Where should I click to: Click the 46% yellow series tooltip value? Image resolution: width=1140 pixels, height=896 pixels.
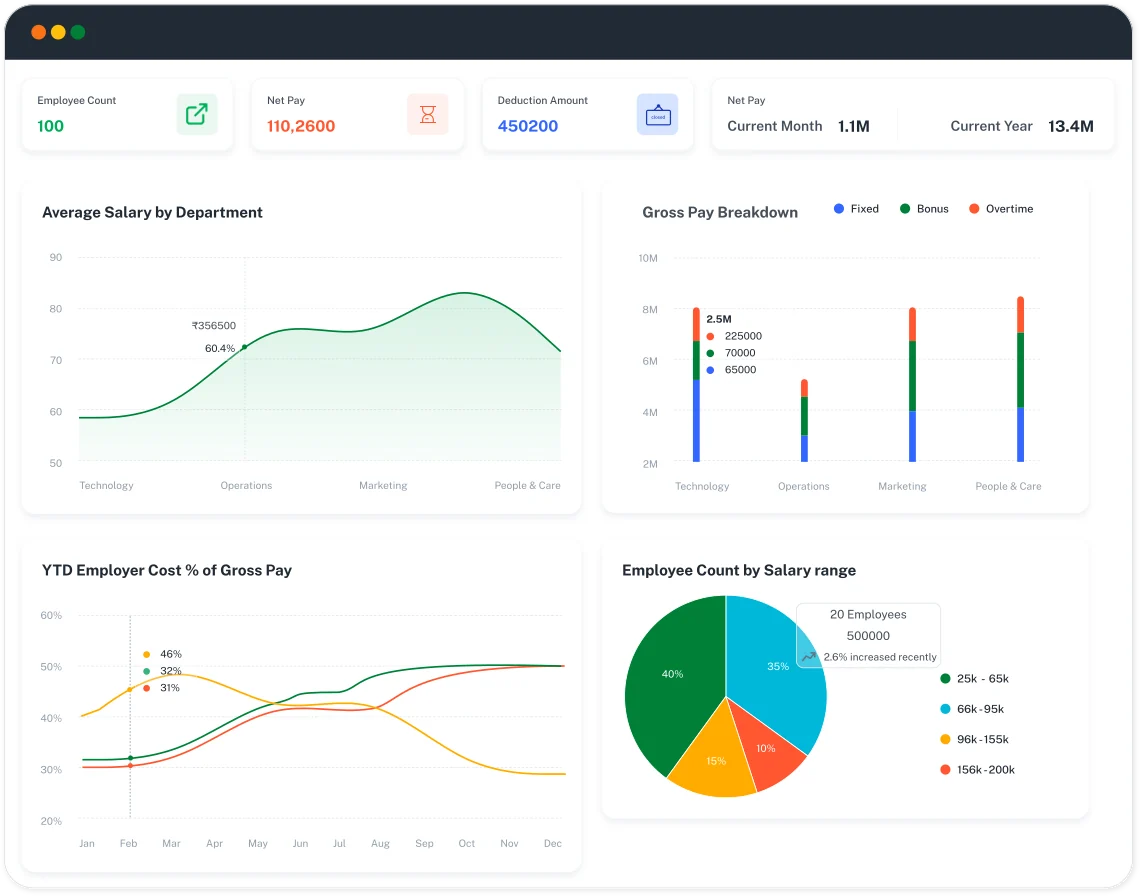[171, 655]
